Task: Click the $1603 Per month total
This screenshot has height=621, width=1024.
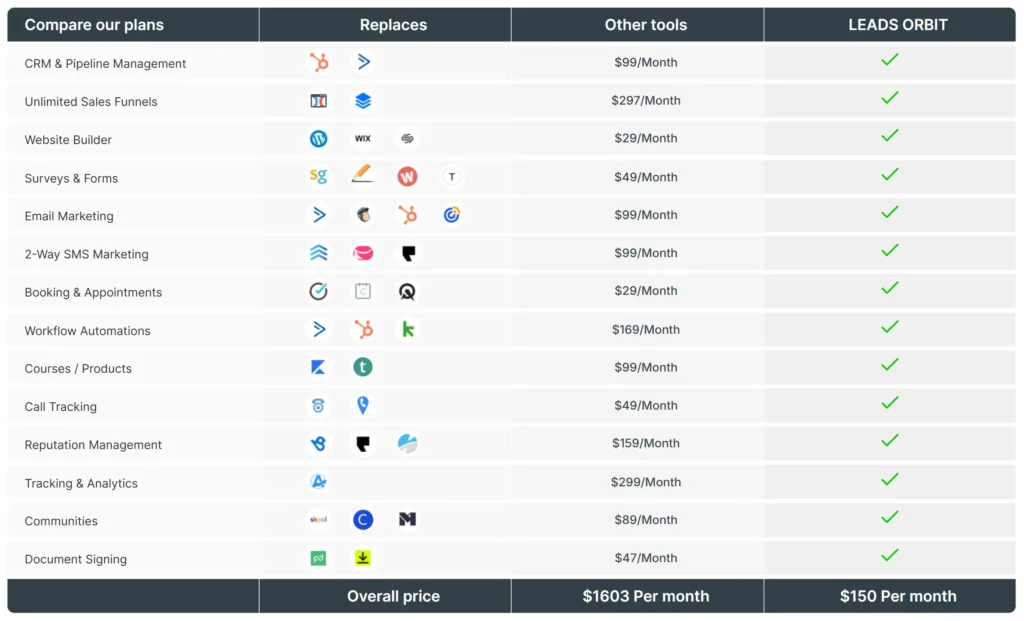Action: [645, 596]
